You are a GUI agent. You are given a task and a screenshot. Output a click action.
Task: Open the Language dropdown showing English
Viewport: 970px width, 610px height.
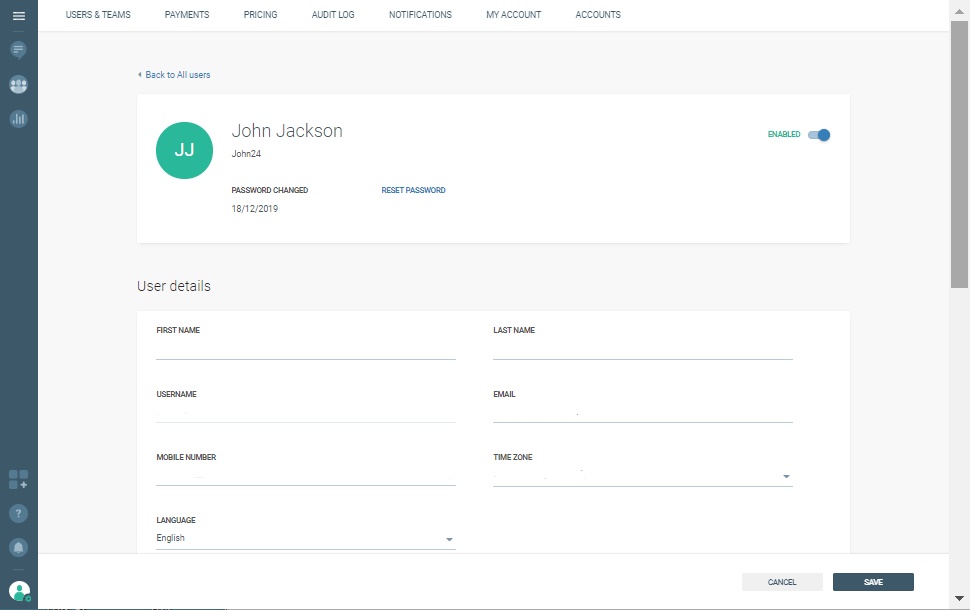point(449,540)
